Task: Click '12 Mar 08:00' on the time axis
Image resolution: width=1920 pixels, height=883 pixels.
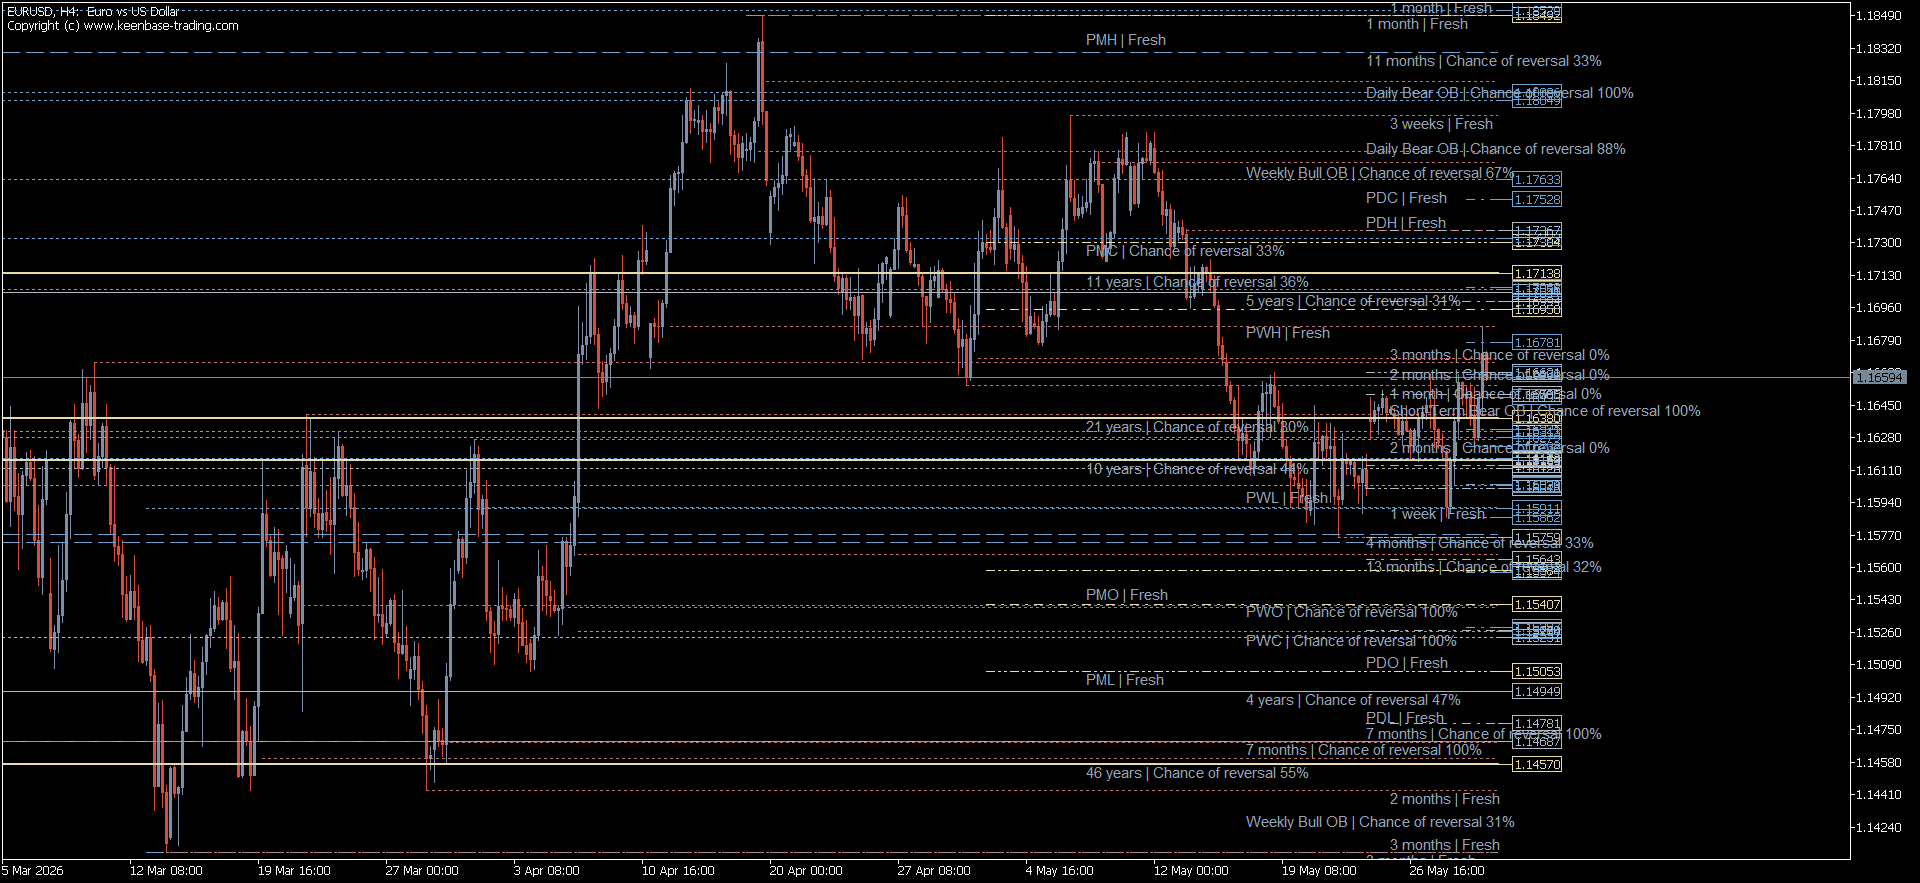Action: coord(166,871)
